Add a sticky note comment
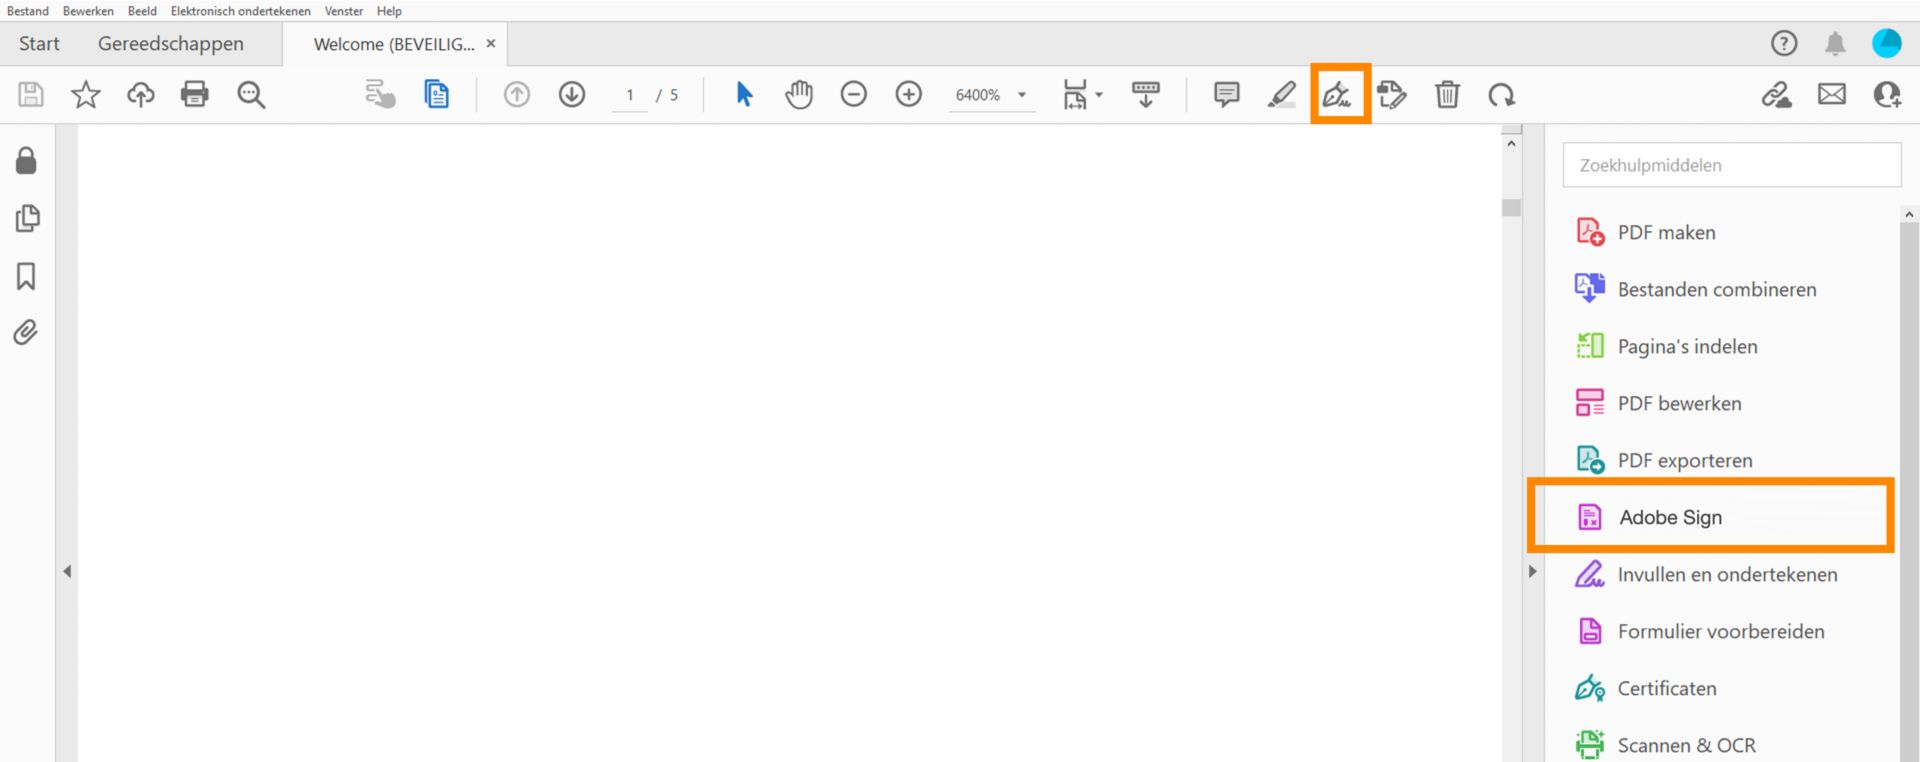The height and width of the screenshot is (762, 1920). tap(1226, 95)
